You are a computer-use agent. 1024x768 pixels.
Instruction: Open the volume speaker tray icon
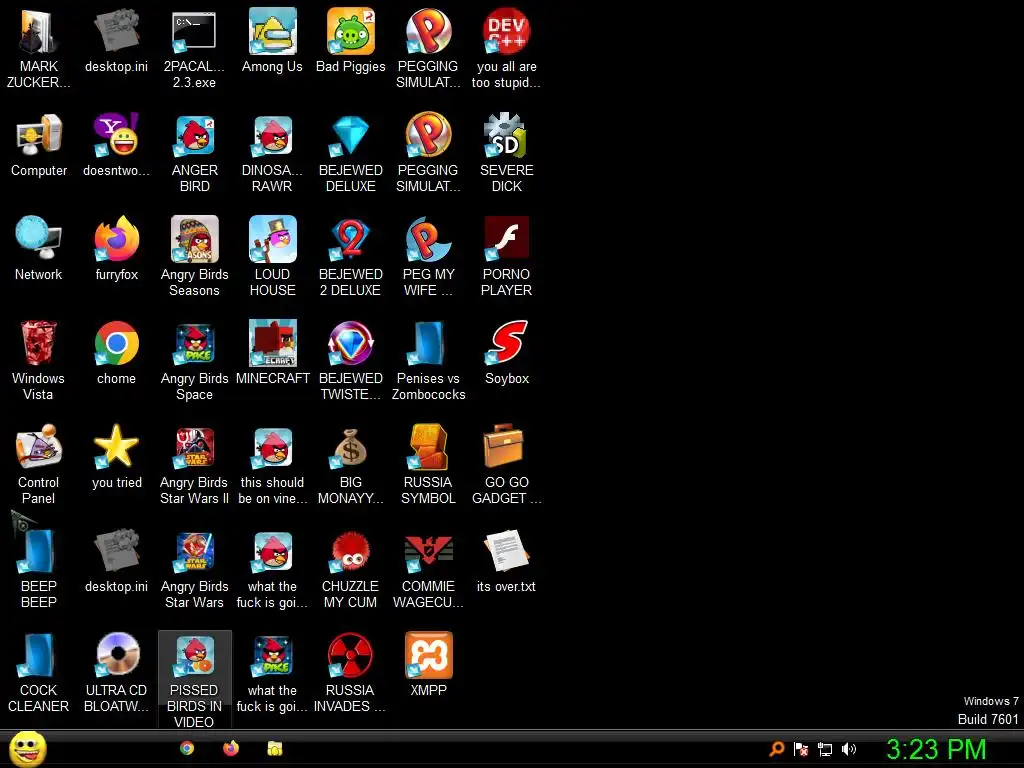pyautogui.click(x=849, y=749)
